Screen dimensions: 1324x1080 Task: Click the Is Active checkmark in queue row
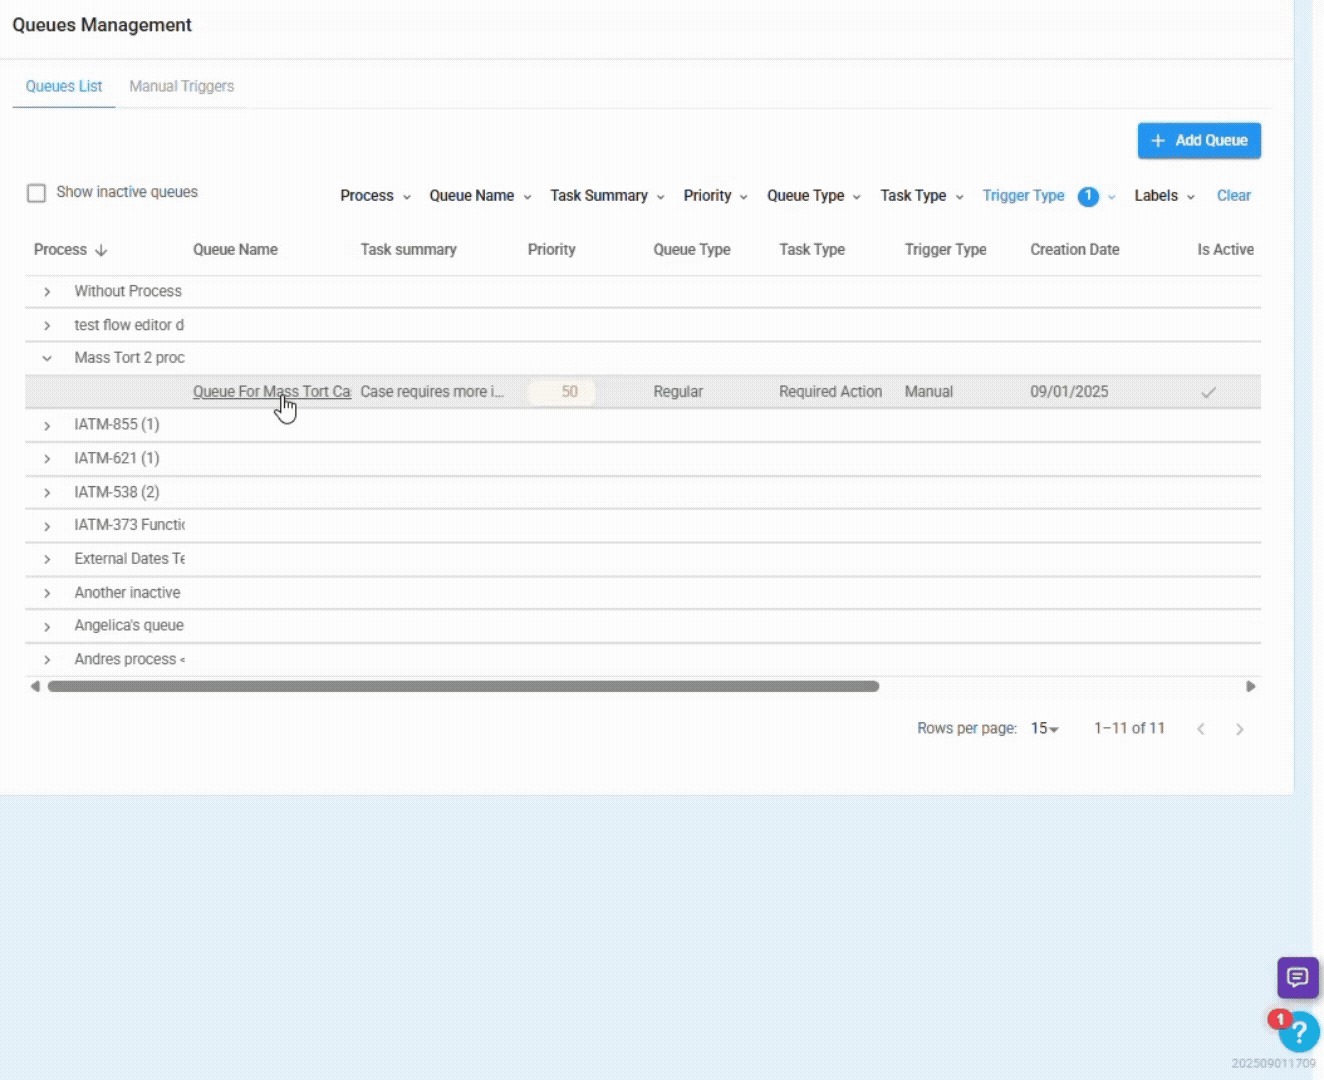1208,392
